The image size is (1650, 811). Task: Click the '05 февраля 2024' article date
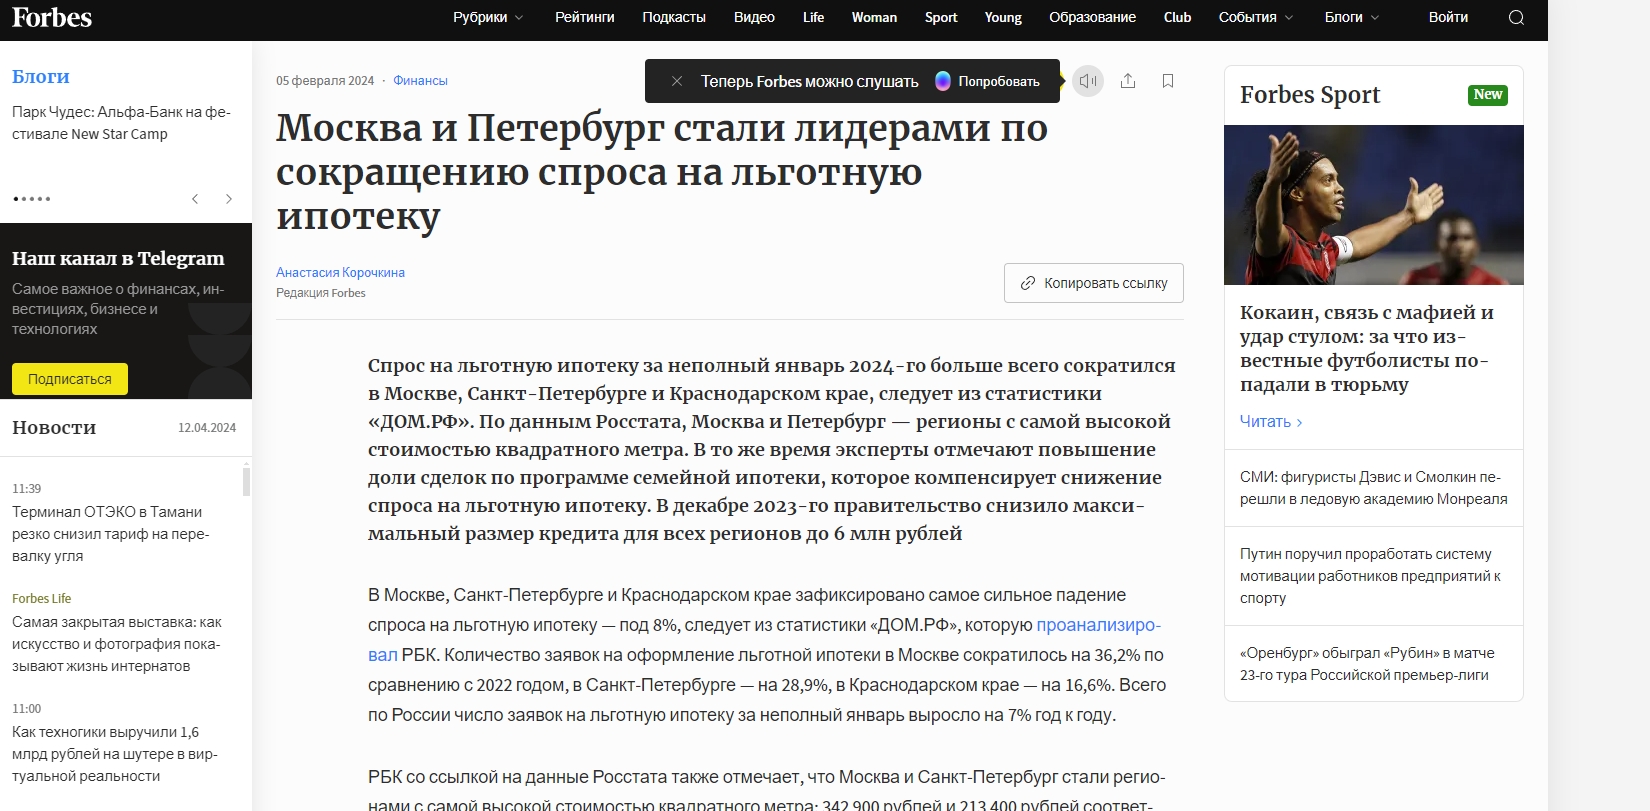coord(325,81)
